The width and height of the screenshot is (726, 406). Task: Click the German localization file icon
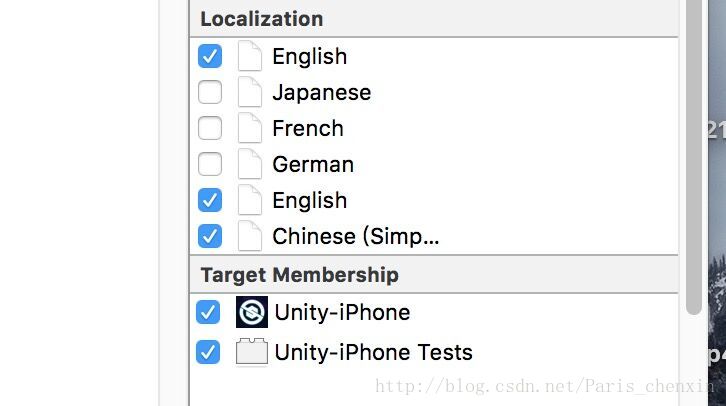250,165
